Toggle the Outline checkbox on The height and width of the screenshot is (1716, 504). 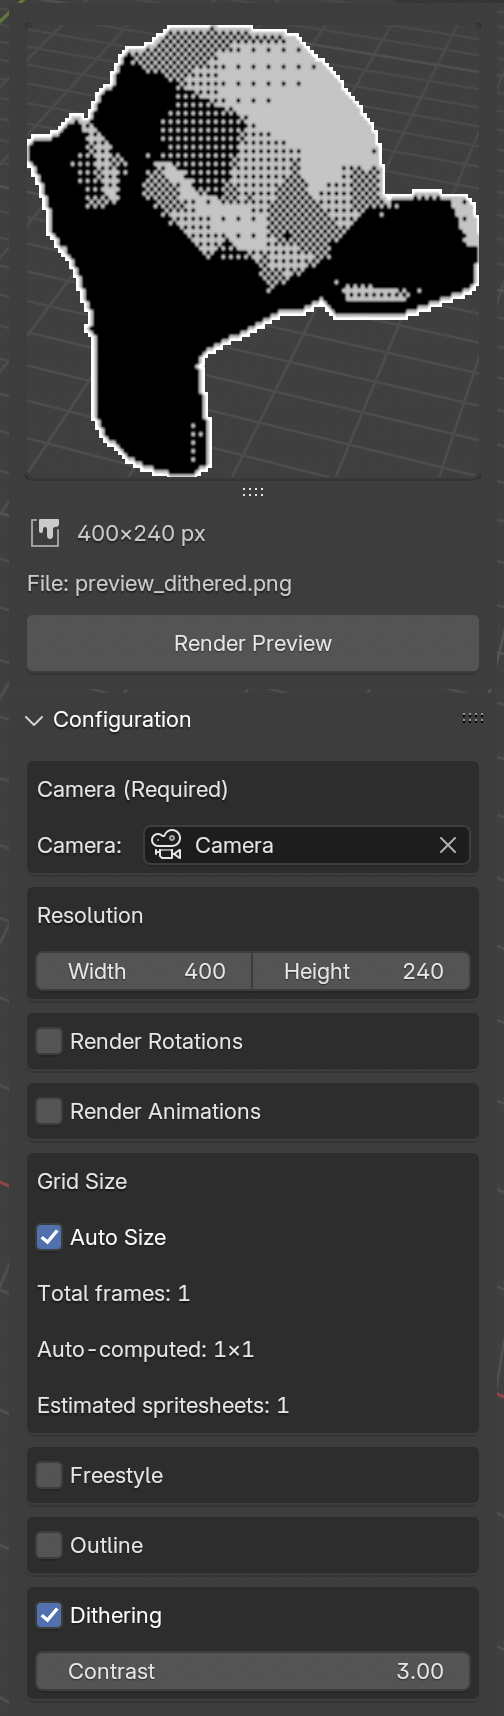click(x=49, y=1545)
